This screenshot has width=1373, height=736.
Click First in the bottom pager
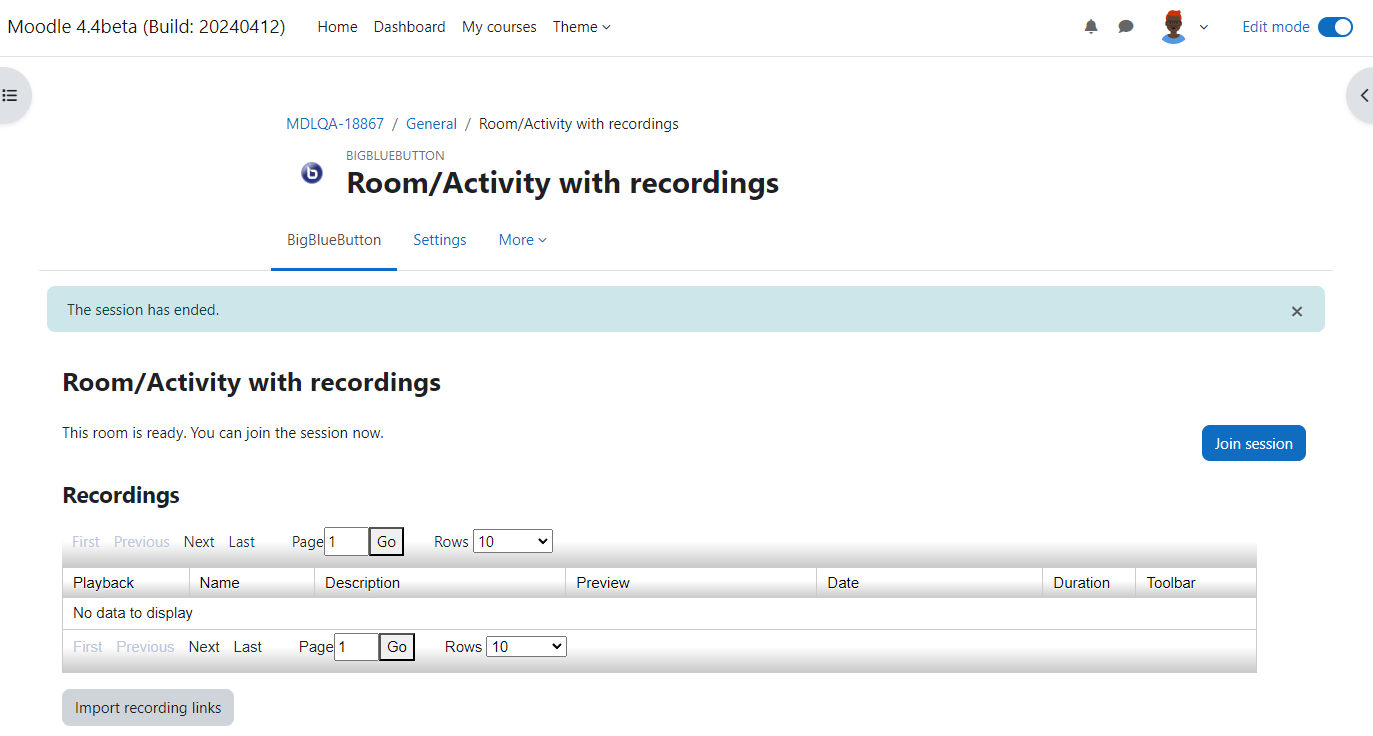coord(88,647)
